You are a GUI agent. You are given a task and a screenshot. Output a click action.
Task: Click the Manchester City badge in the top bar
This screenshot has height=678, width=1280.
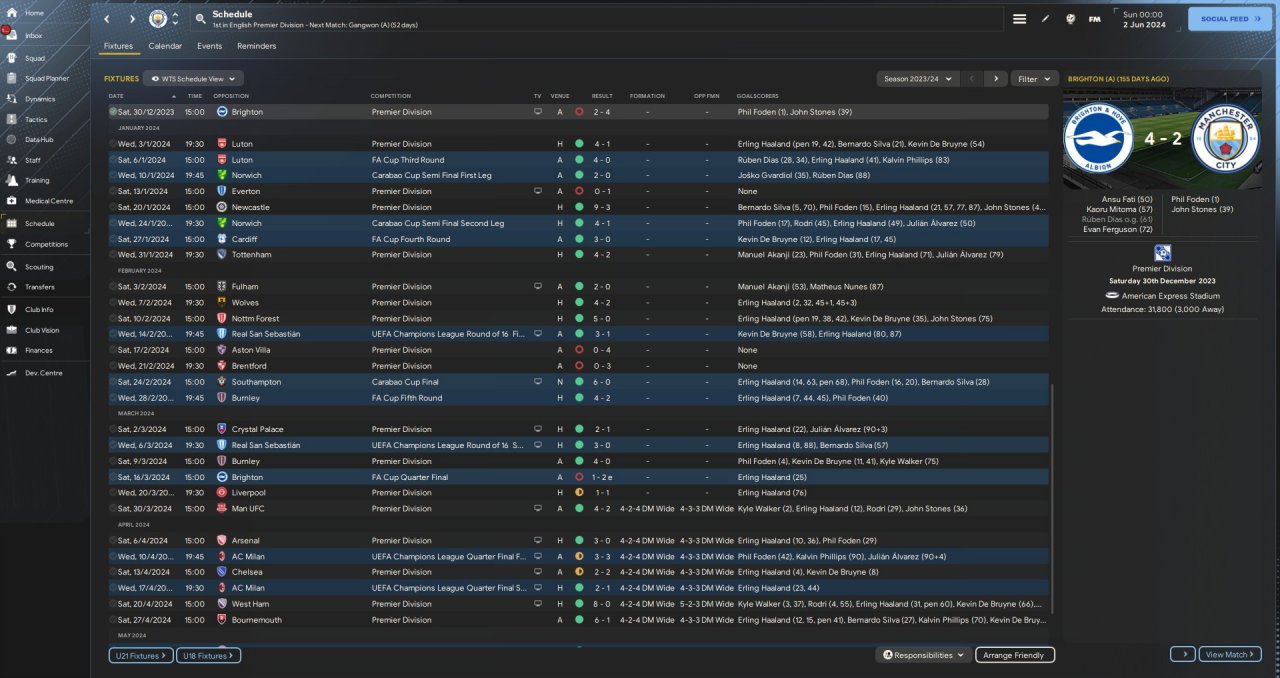[x=157, y=19]
